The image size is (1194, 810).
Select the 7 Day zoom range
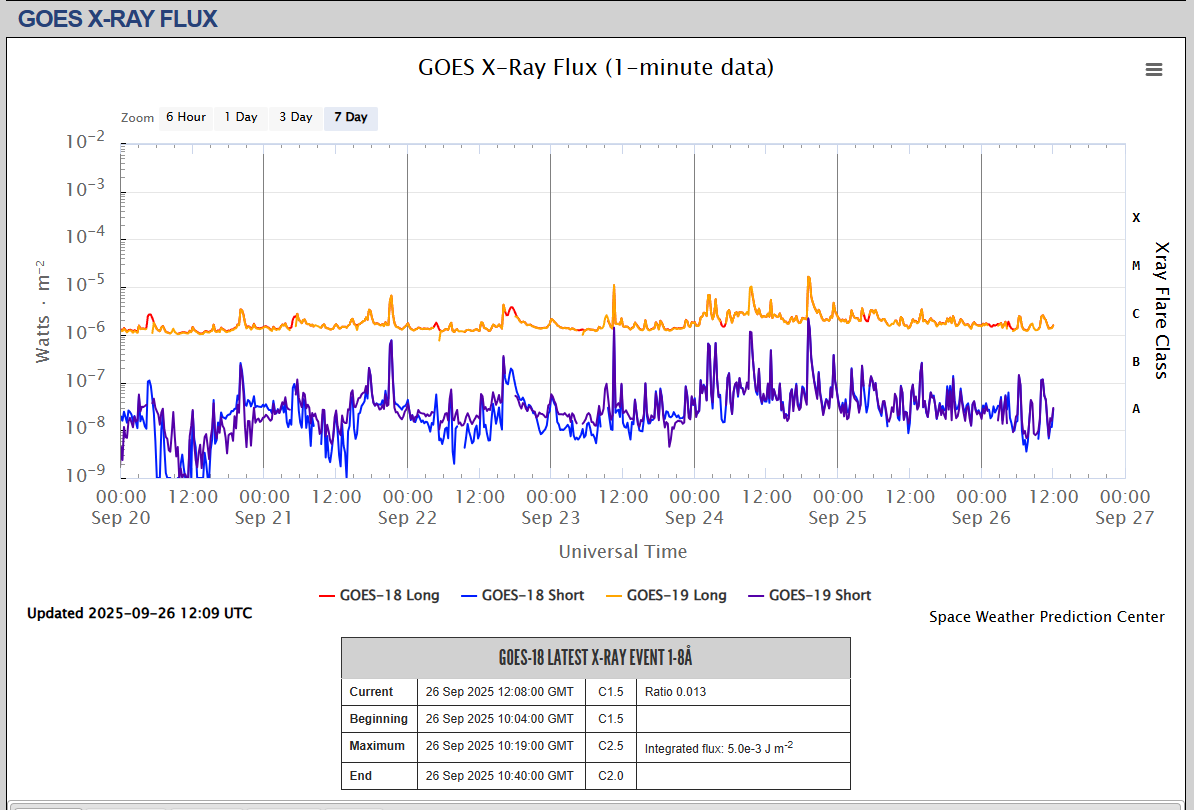(x=350, y=117)
